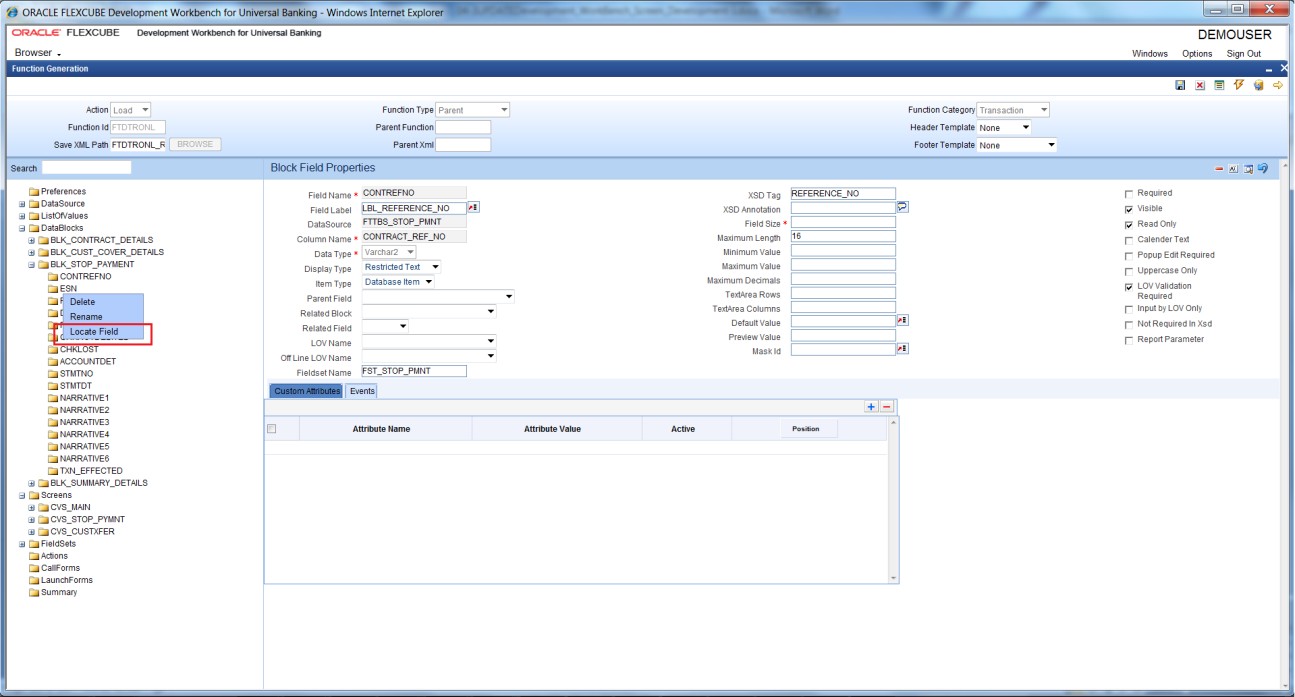Click the database refresh icon in the top toolbar
The height and width of the screenshot is (697, 1295).
[1258, 86]
